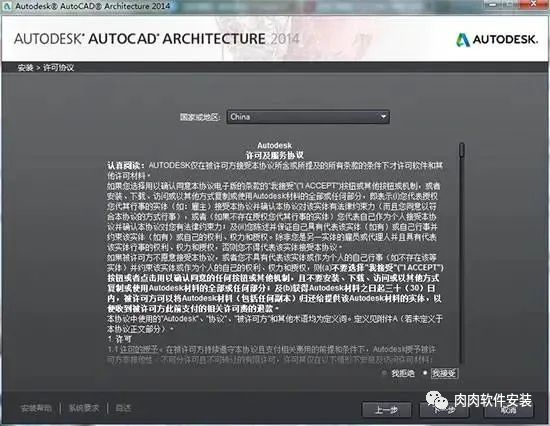Open the 安装帮助 installation help link

pos(36,408)
